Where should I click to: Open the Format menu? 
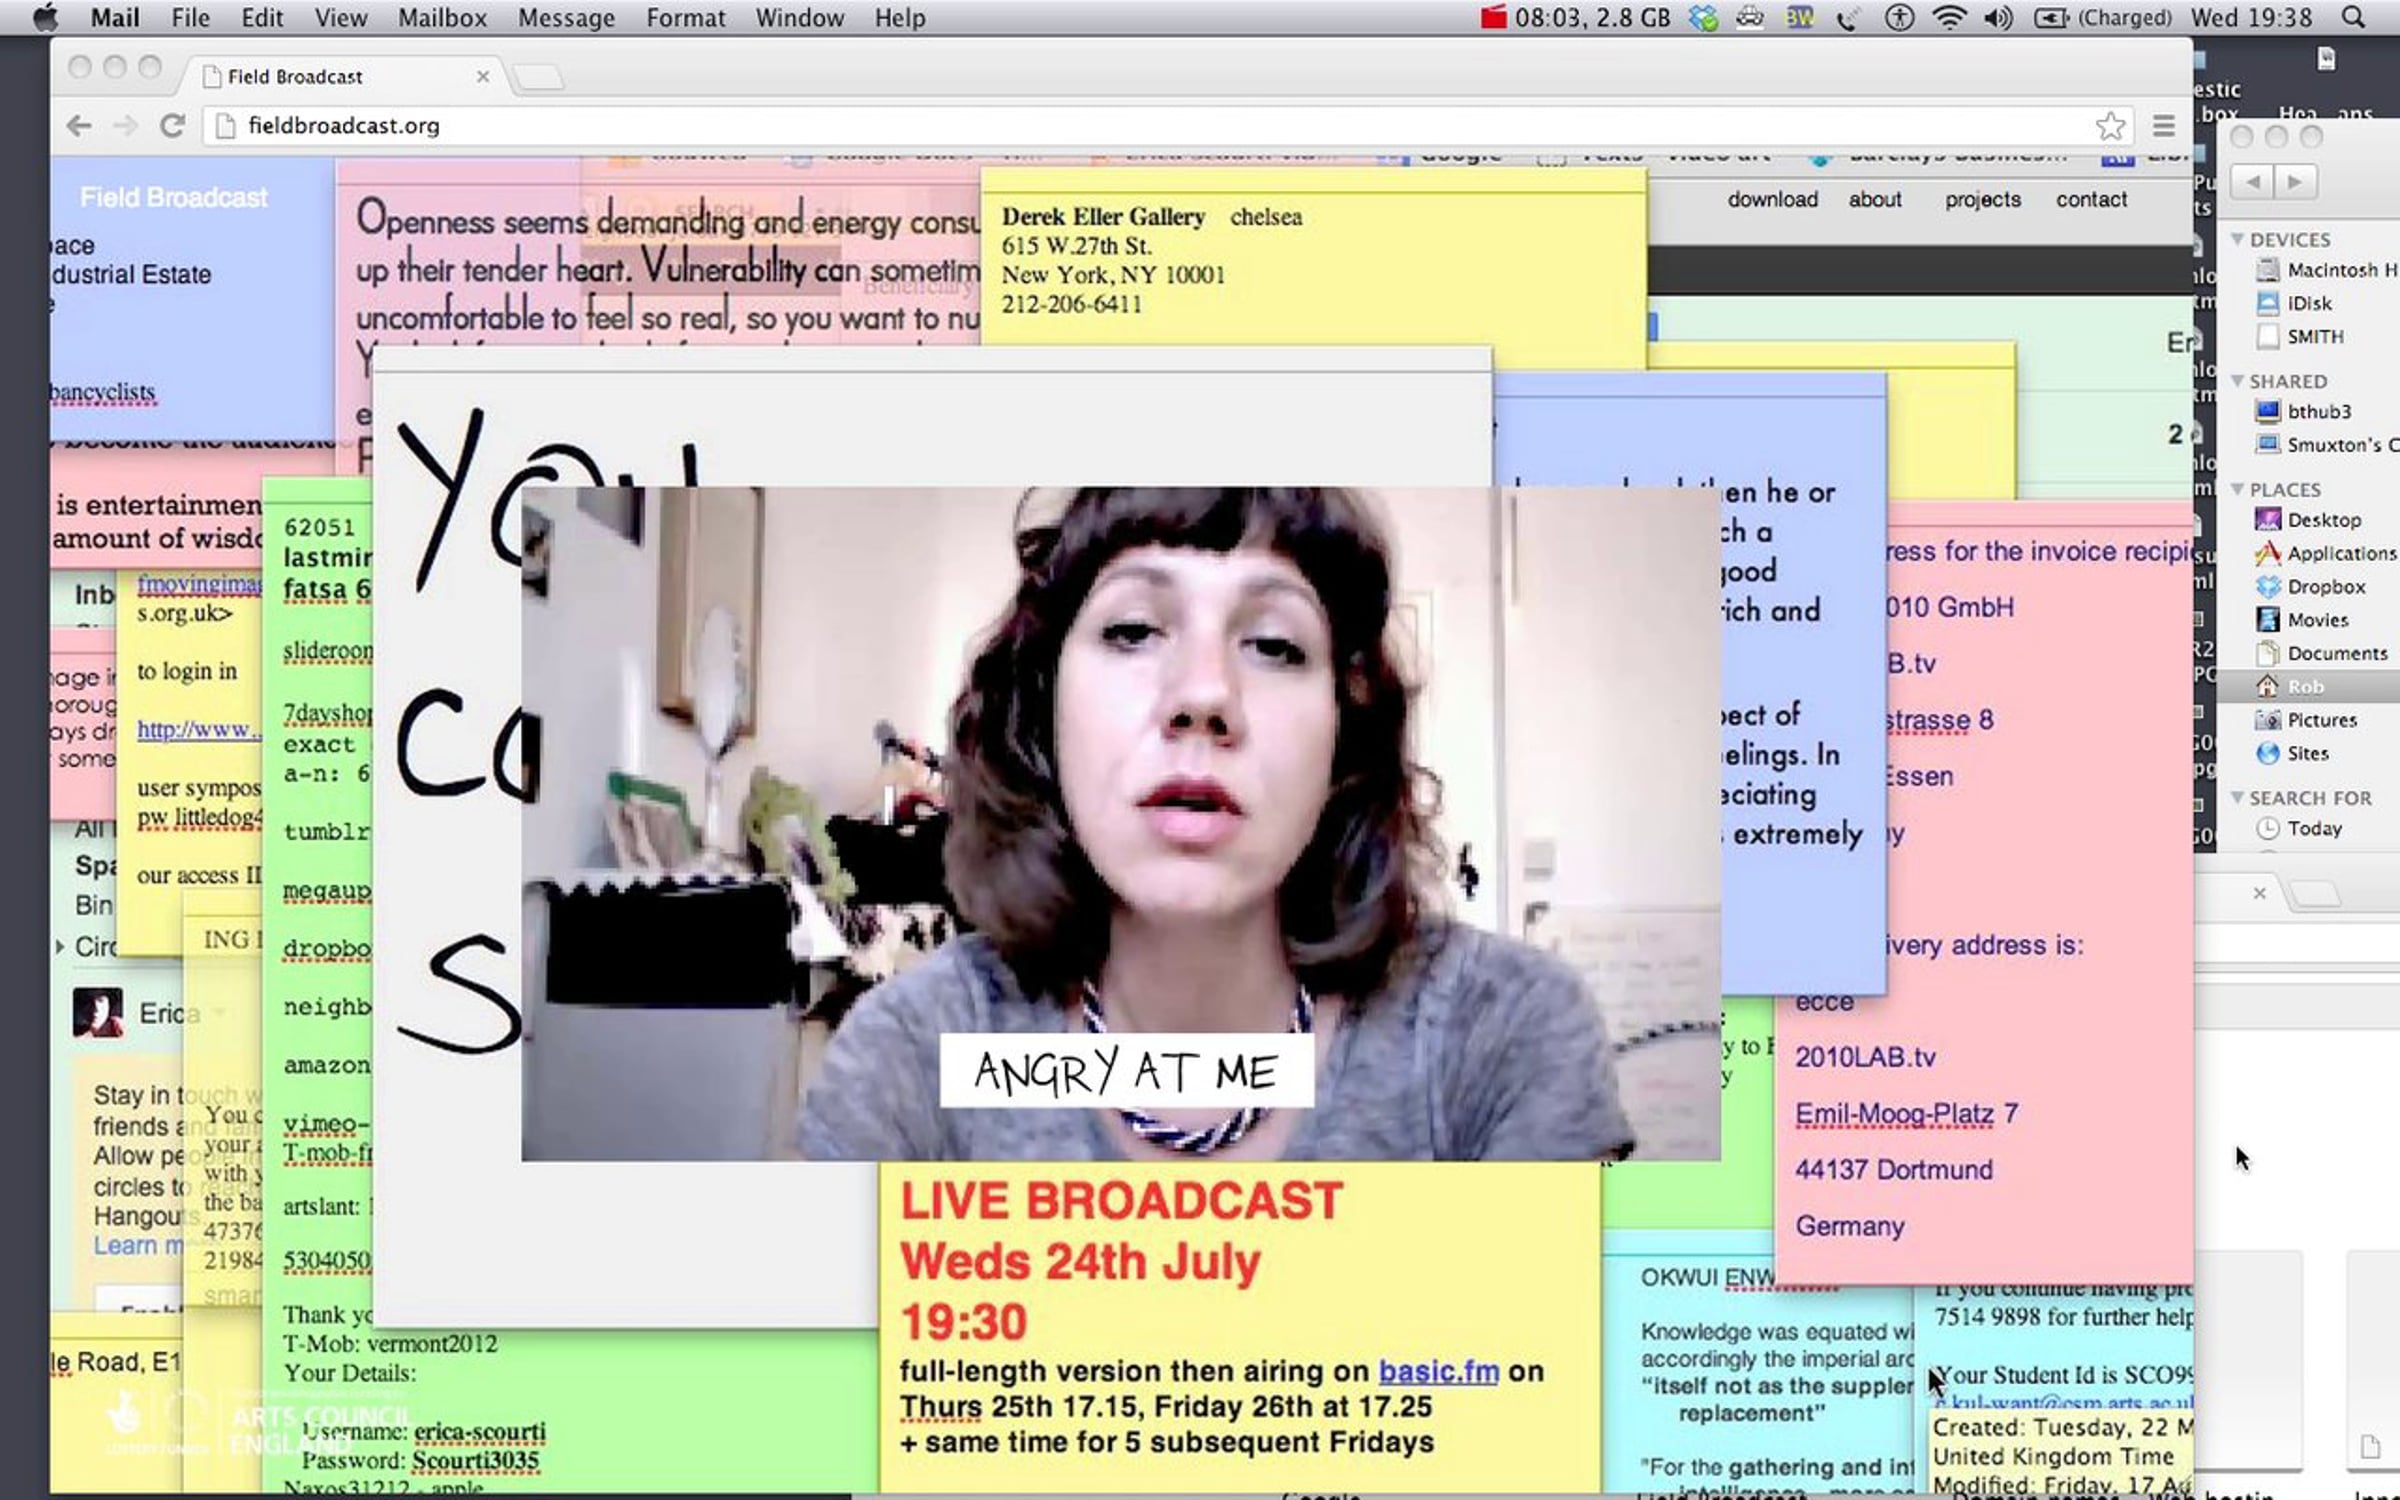pyautogui.click(x=686, y=18)
